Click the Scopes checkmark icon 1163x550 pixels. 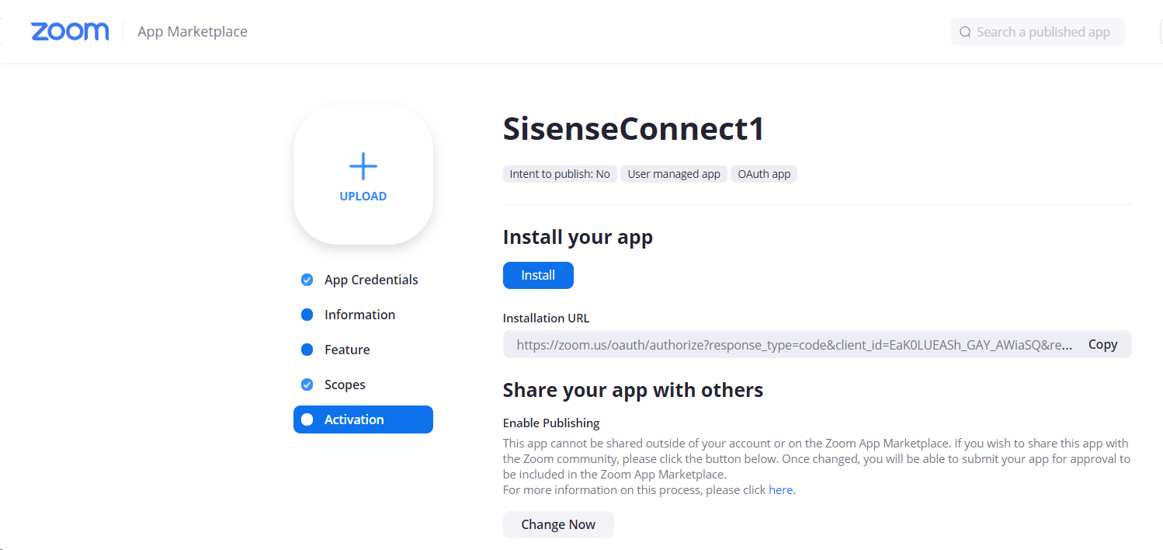(x=307, y=385)
